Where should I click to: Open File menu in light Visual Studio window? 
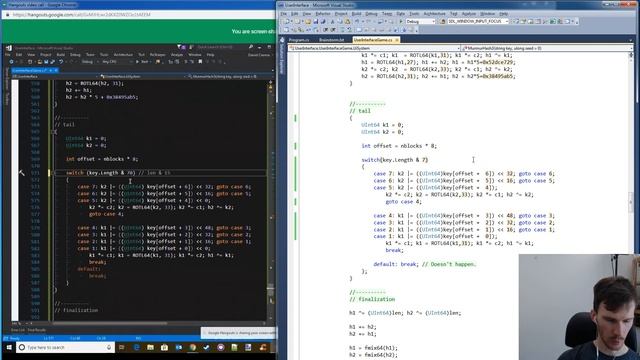click(x=284, y=14)
